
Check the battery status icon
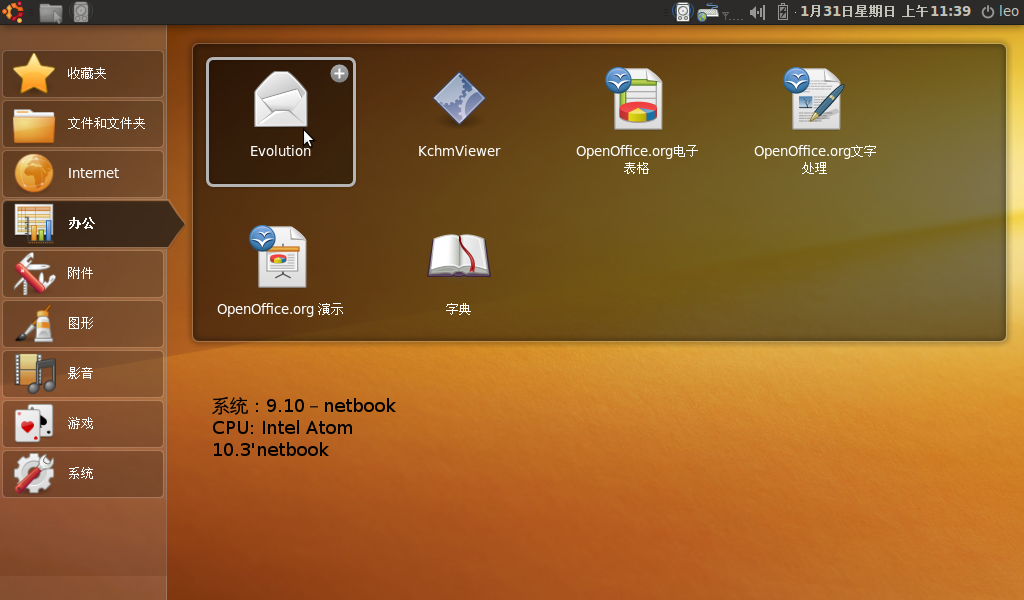pyautogui.click(x=782, y=12)
